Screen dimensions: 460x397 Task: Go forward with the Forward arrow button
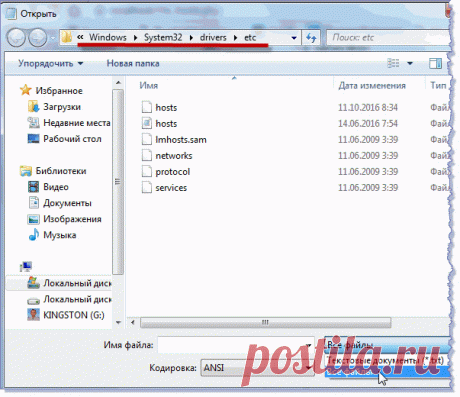37,38
